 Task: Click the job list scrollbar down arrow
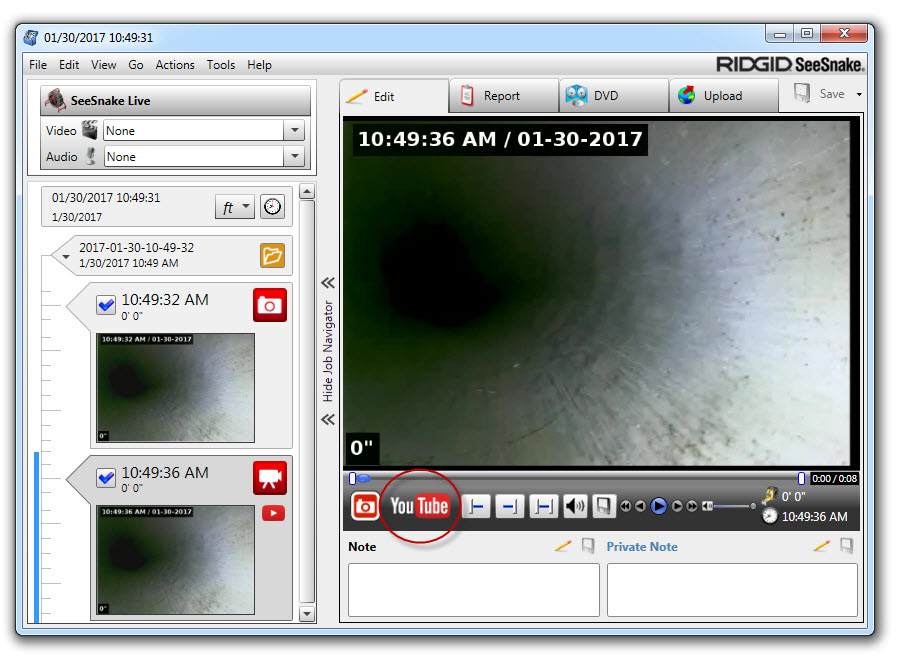click(x=307, y=614)
